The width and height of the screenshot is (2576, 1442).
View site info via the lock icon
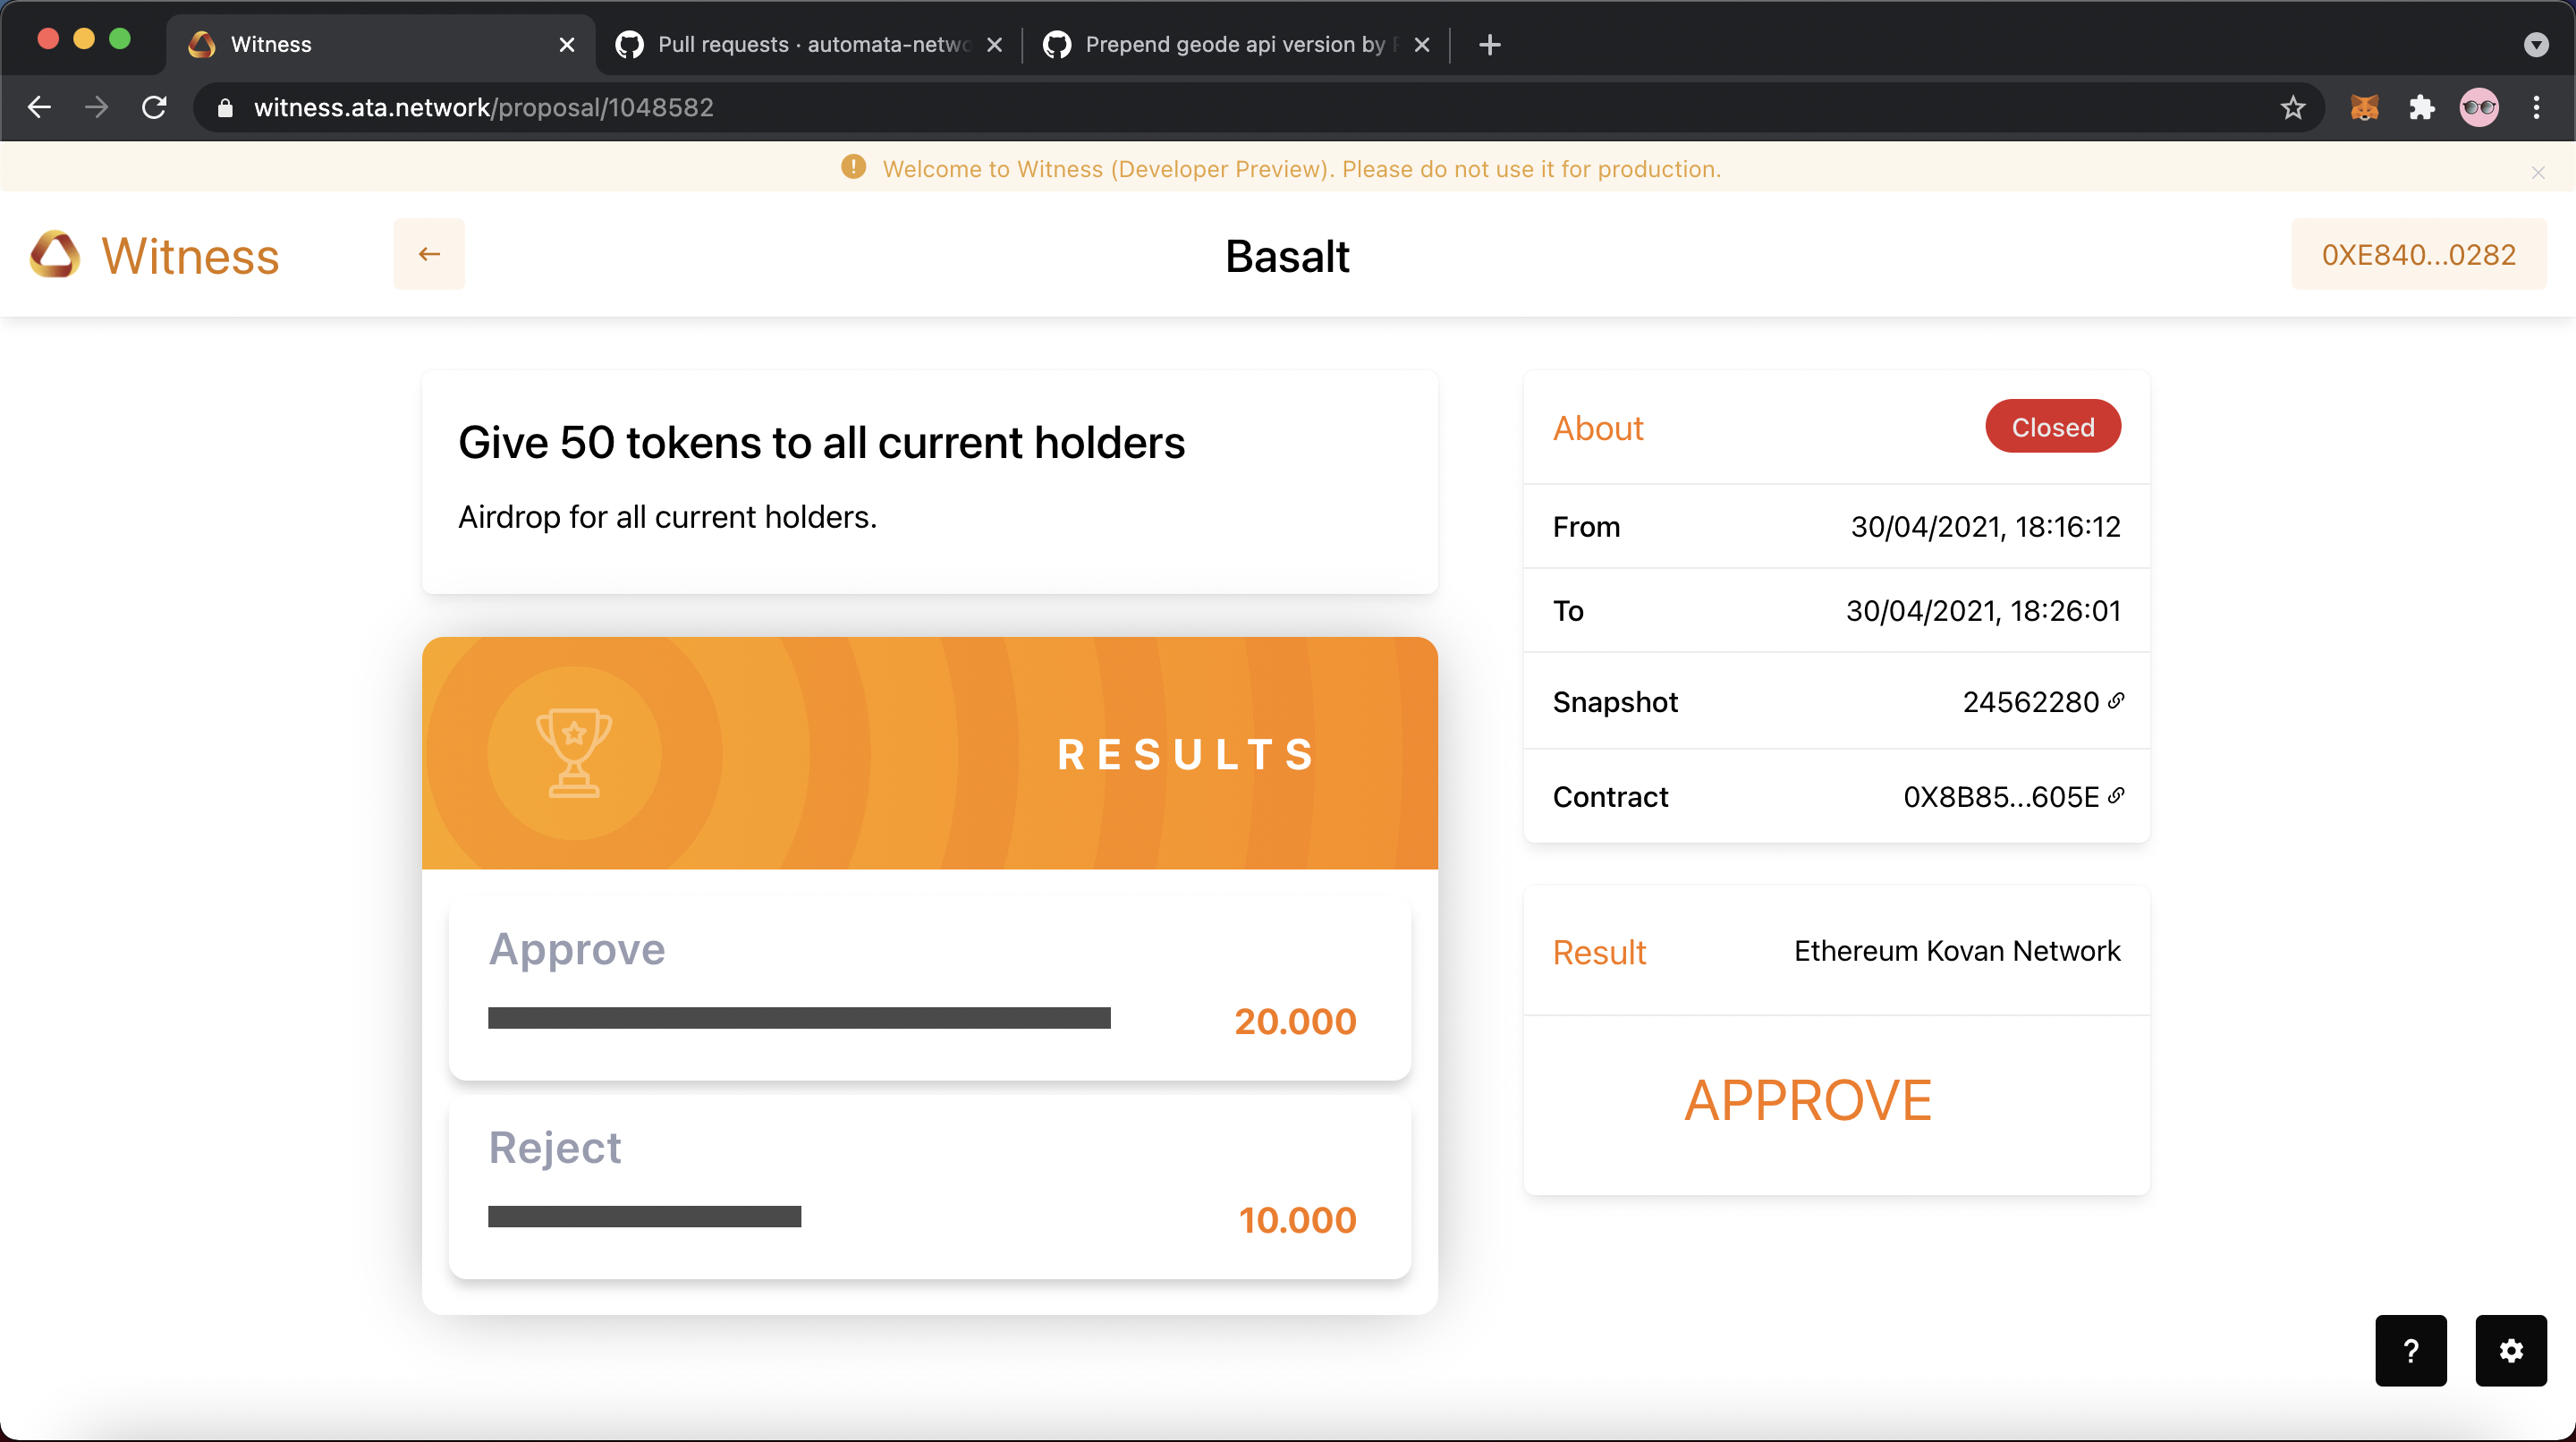225,108
